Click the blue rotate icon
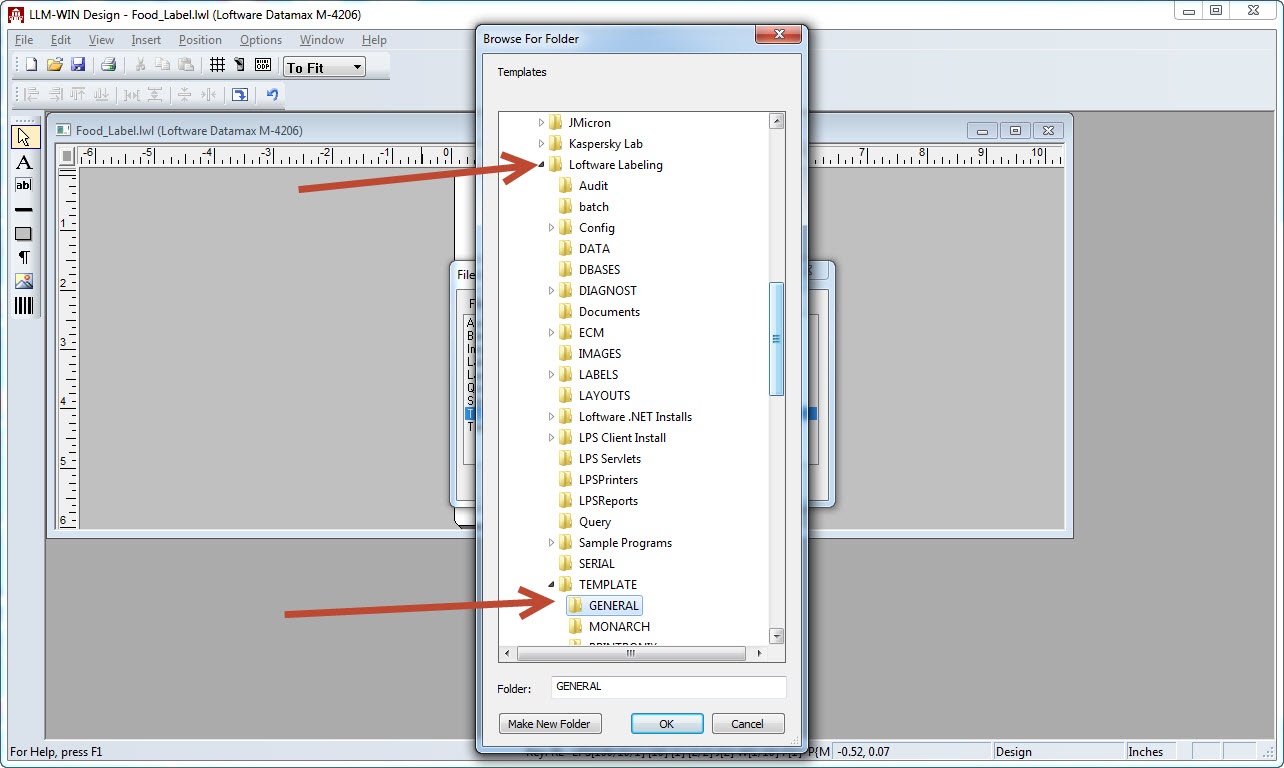 pyautogui.click(x=240, y=95)
